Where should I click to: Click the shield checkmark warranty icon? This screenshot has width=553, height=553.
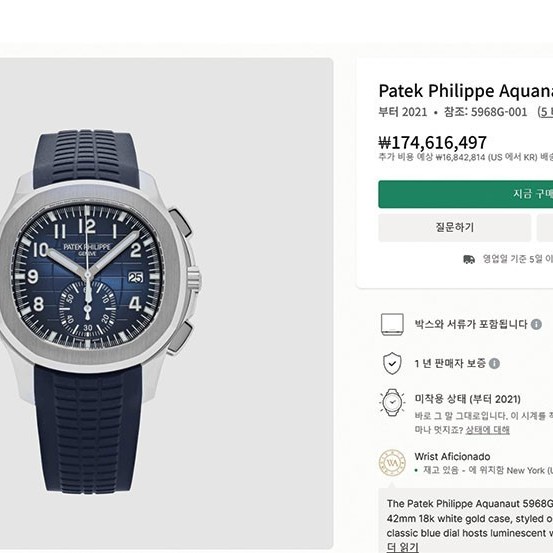392,363
